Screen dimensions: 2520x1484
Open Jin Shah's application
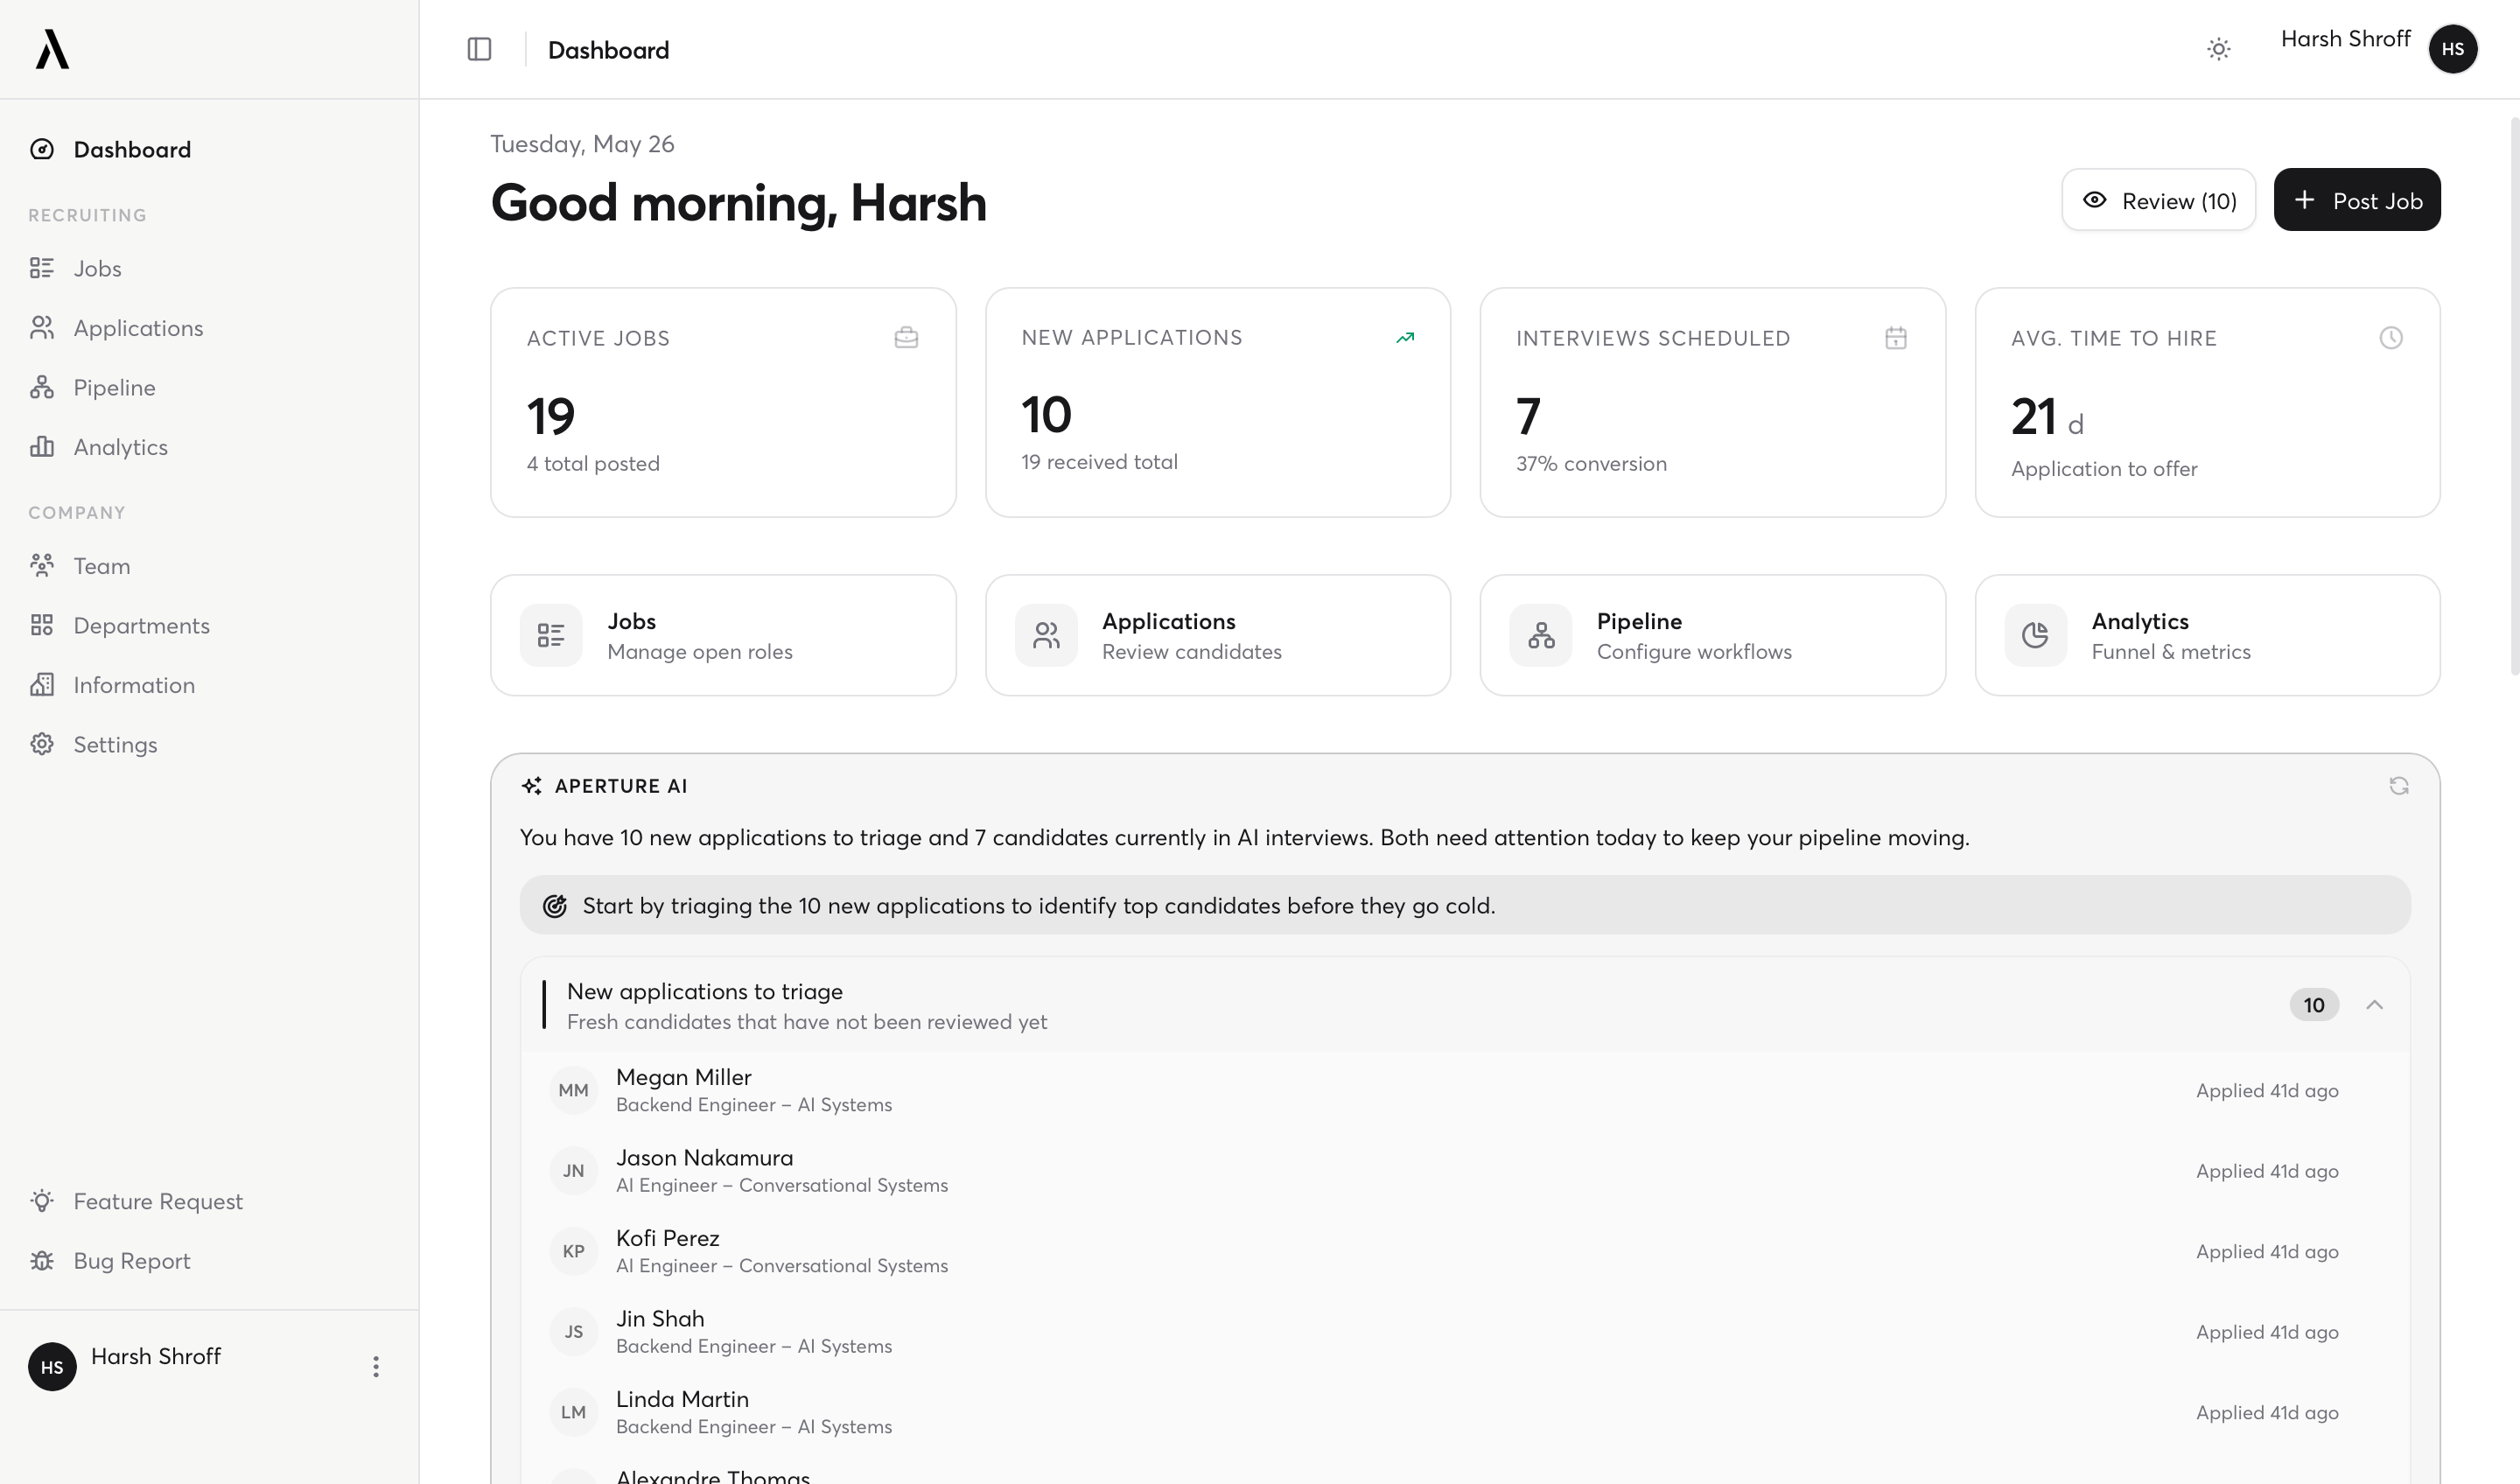pos(1465,1332)
